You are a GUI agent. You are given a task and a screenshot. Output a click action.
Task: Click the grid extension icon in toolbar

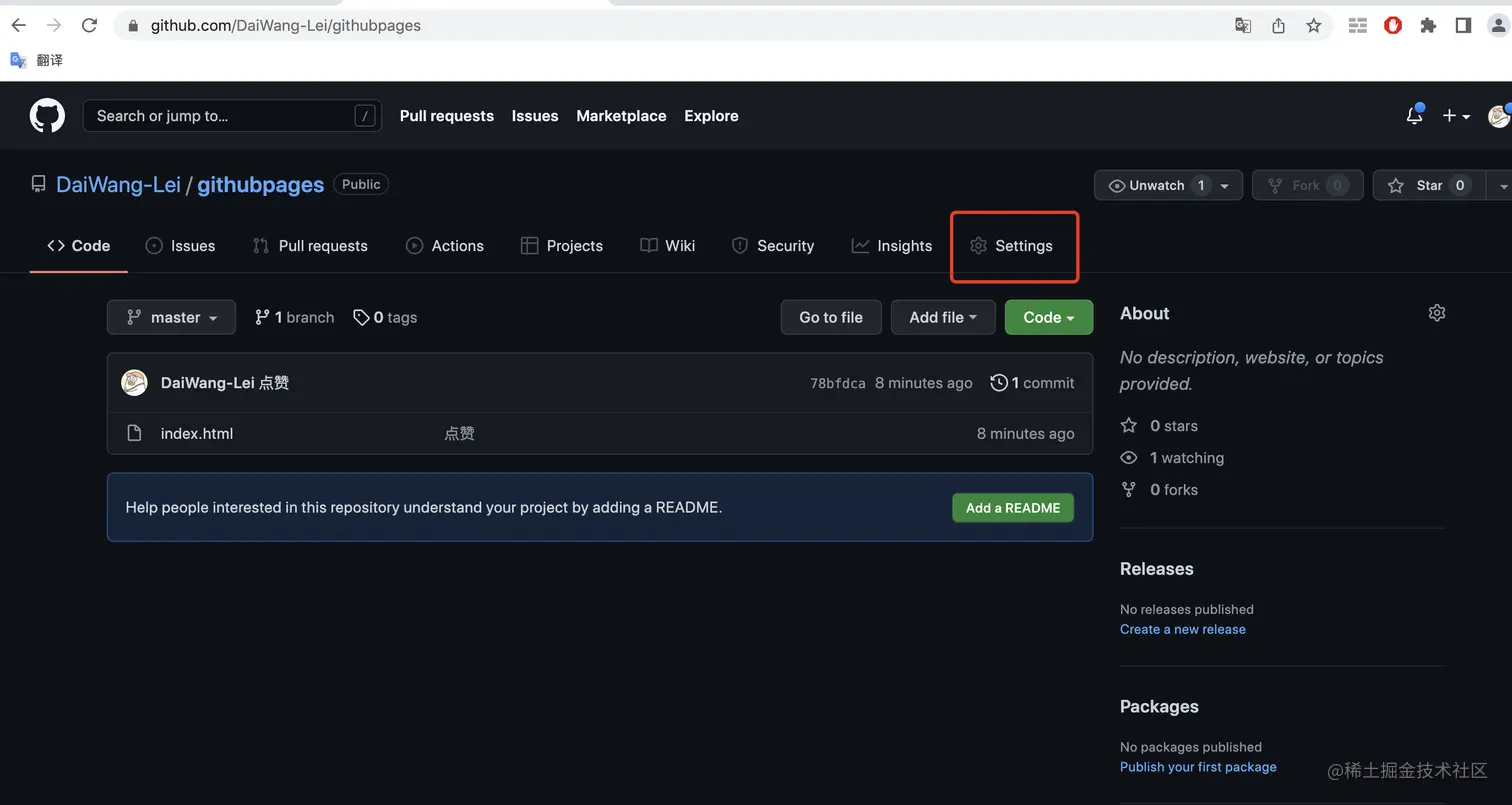point(1357,26)
